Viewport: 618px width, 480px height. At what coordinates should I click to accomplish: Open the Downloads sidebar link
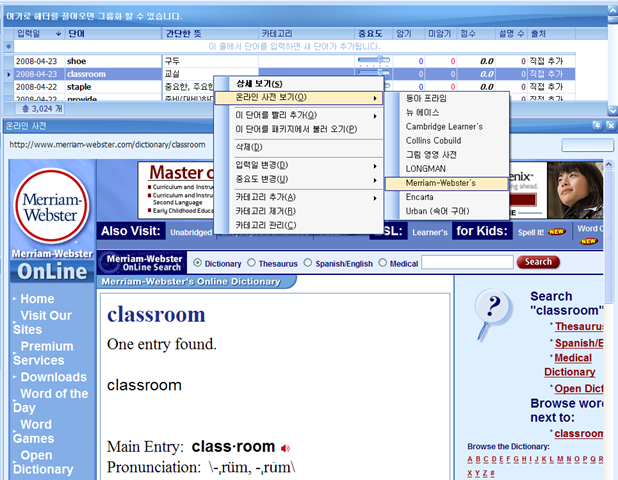coord(53,377)
